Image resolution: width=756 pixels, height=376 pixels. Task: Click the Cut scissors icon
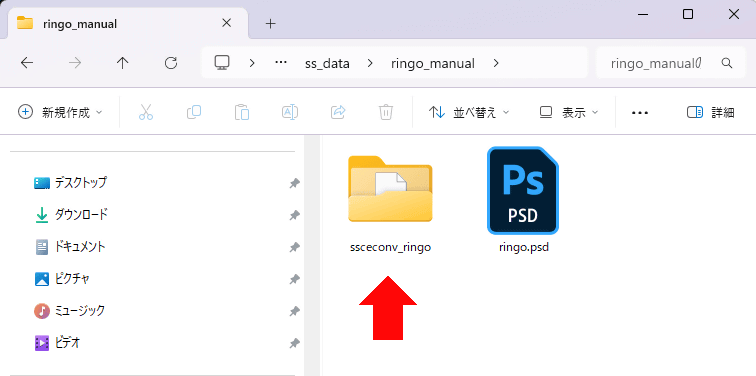coord(146,112)
